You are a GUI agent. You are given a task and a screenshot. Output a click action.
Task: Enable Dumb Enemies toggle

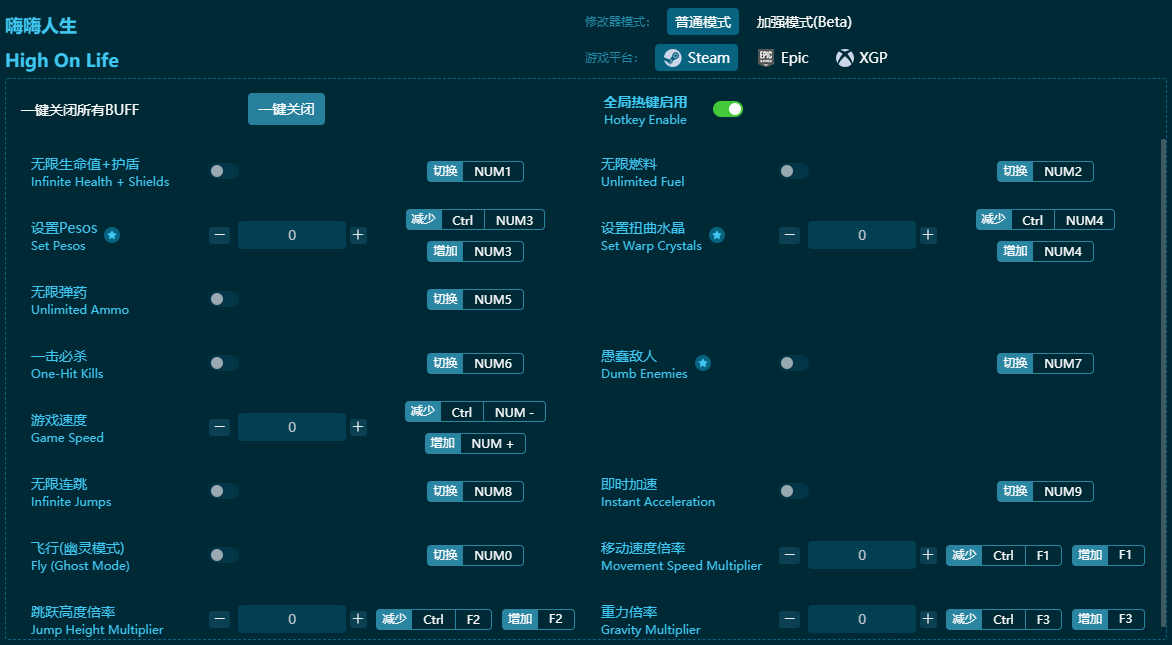pyautogui.click(x=794, y=363)
